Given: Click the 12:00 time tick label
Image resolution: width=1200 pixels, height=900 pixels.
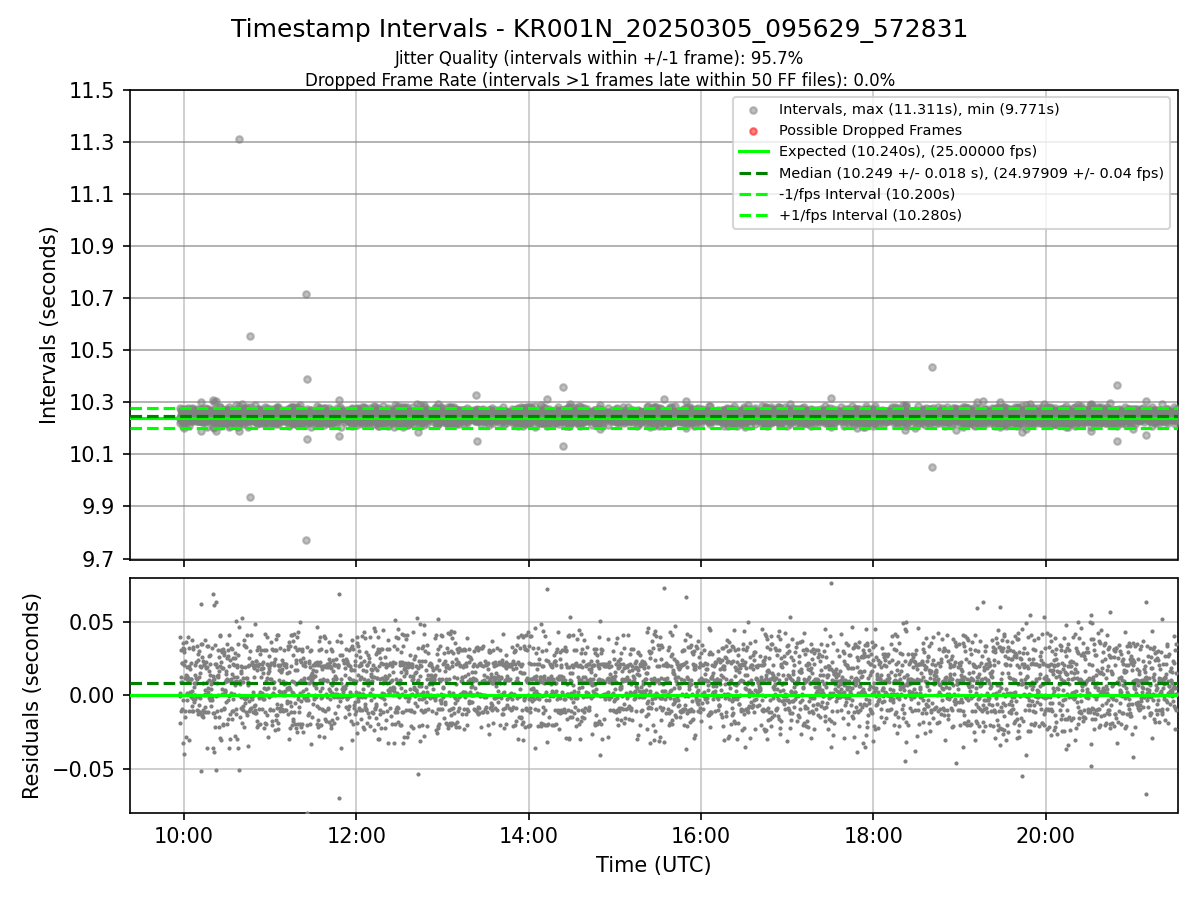Looking at the screenshot, I should coord(356,834).
